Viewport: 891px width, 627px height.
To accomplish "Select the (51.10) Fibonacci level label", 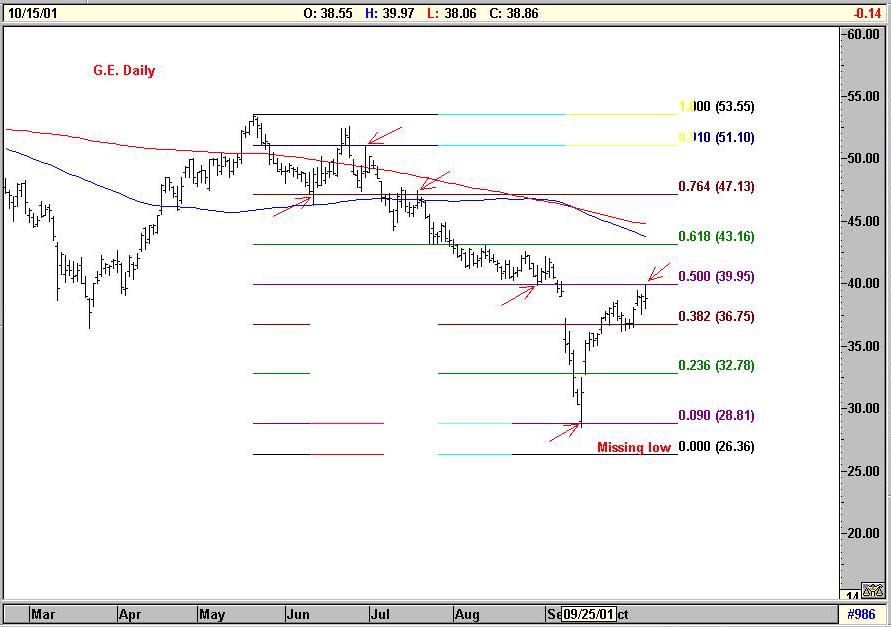I will point(735,137).
